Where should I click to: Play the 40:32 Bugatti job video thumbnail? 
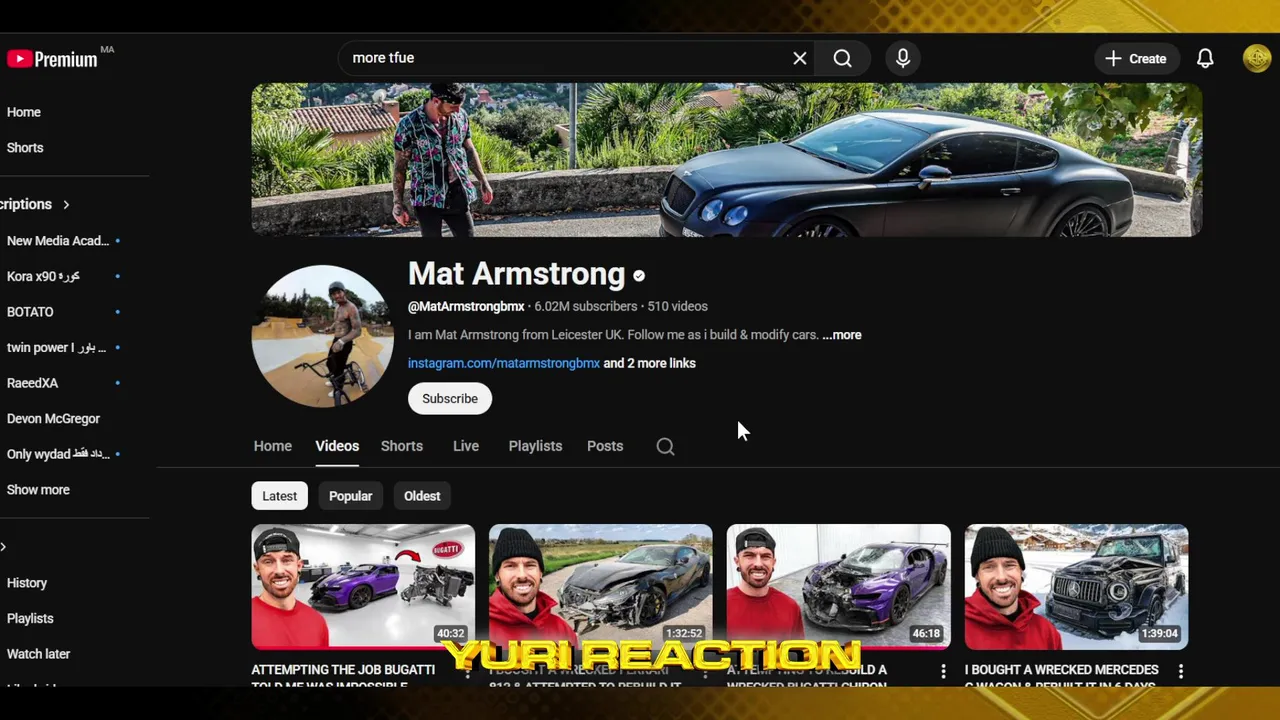click(x=363, y=586)
